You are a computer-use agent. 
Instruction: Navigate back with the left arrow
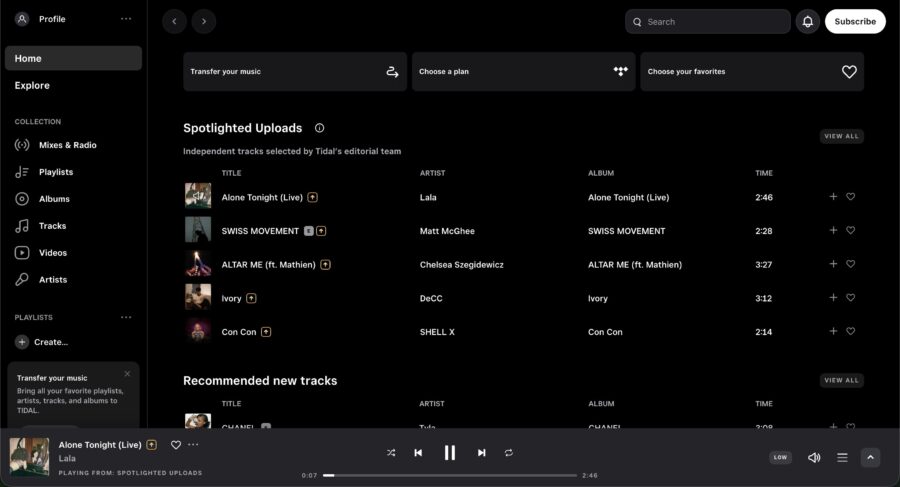pos(174,21)
